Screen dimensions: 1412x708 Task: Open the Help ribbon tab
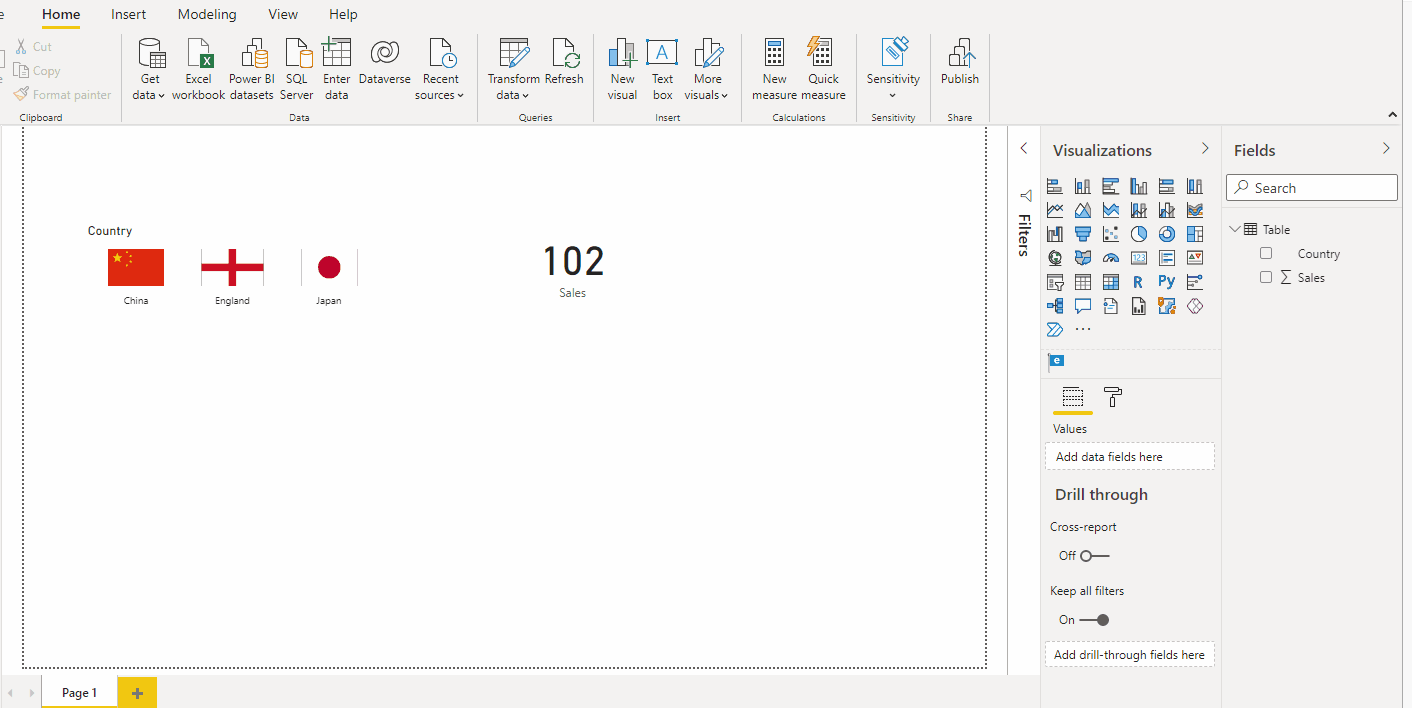click(343, 15)
